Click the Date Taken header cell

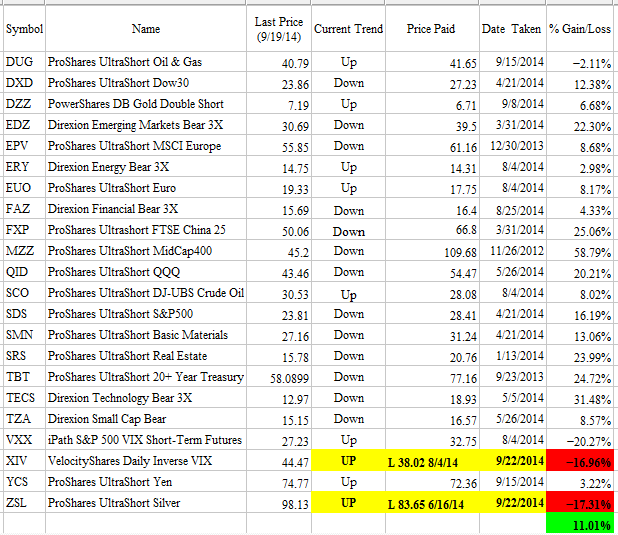(x=513, y=28)
